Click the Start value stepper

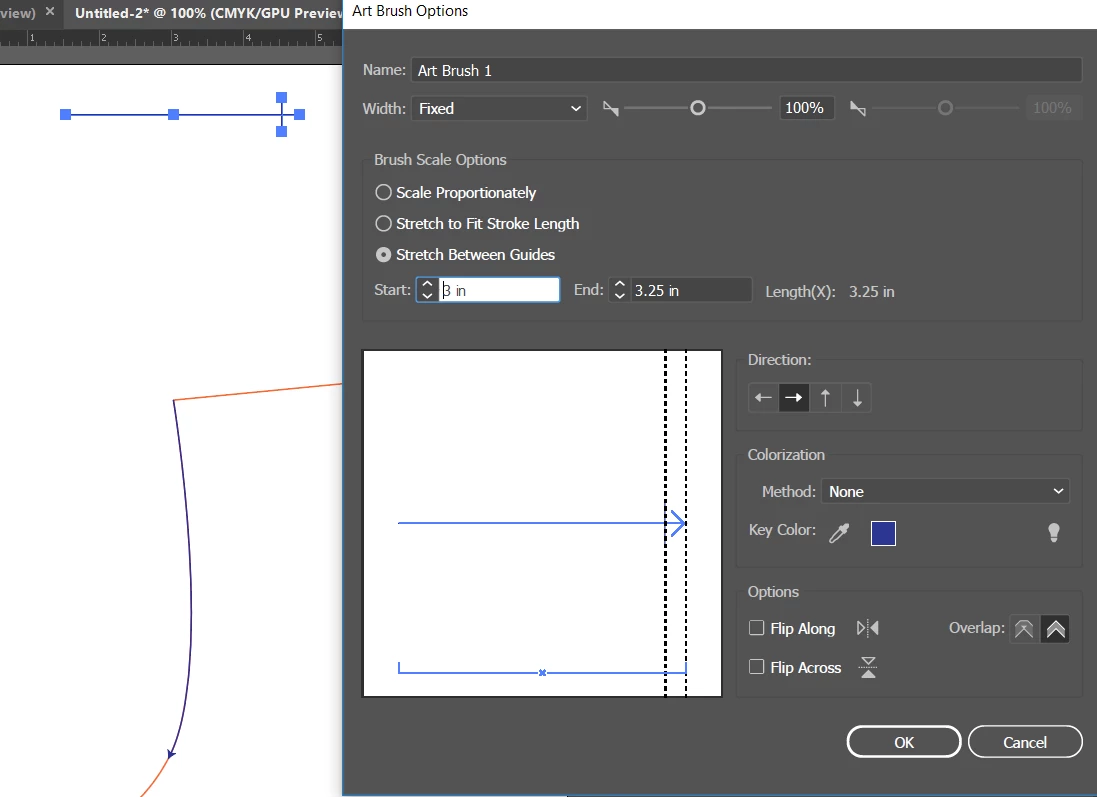tap(427, 290)
